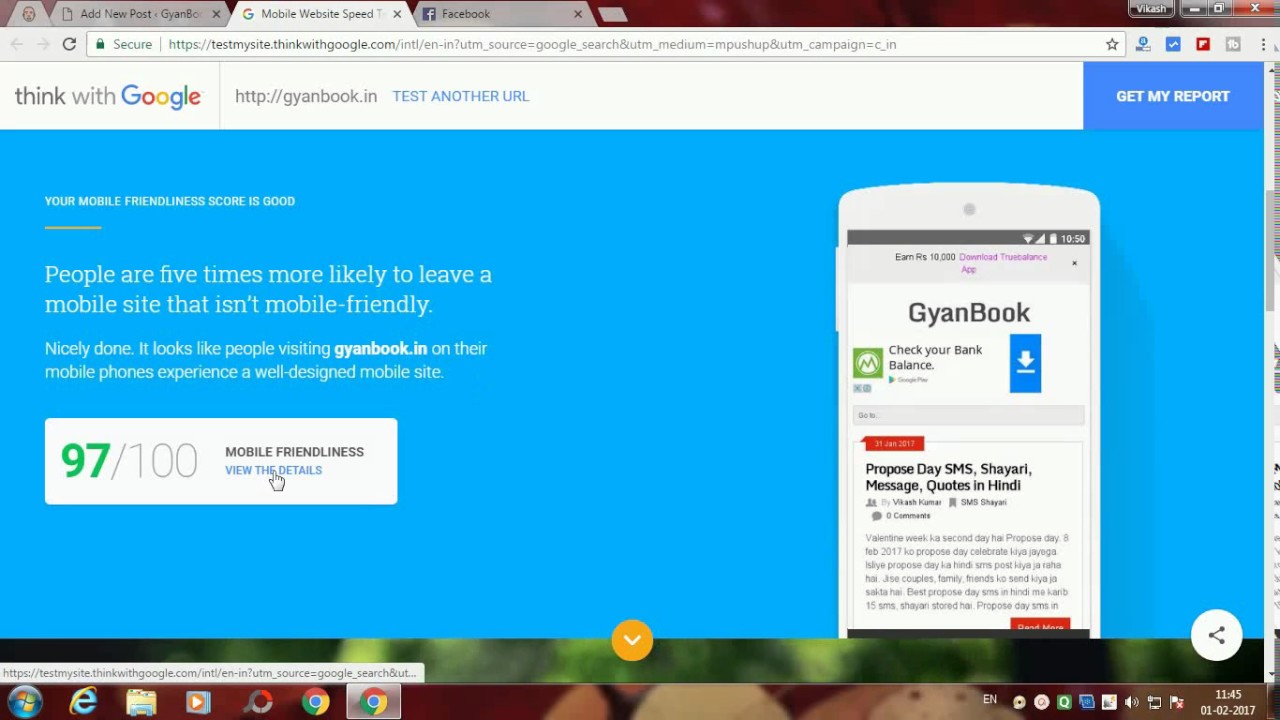Click the bold gyanbook.in text in description
The width and height of the screenshot is (1280, 720).
pos(380,348)
